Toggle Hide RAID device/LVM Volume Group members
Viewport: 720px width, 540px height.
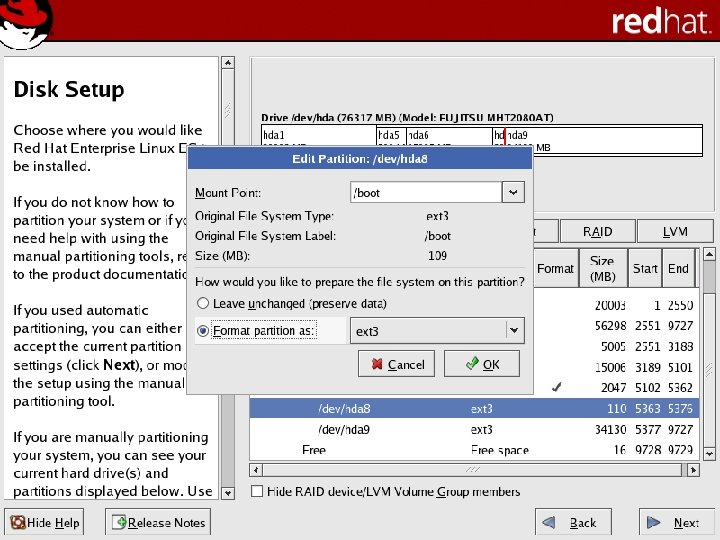tap(257, 491)
